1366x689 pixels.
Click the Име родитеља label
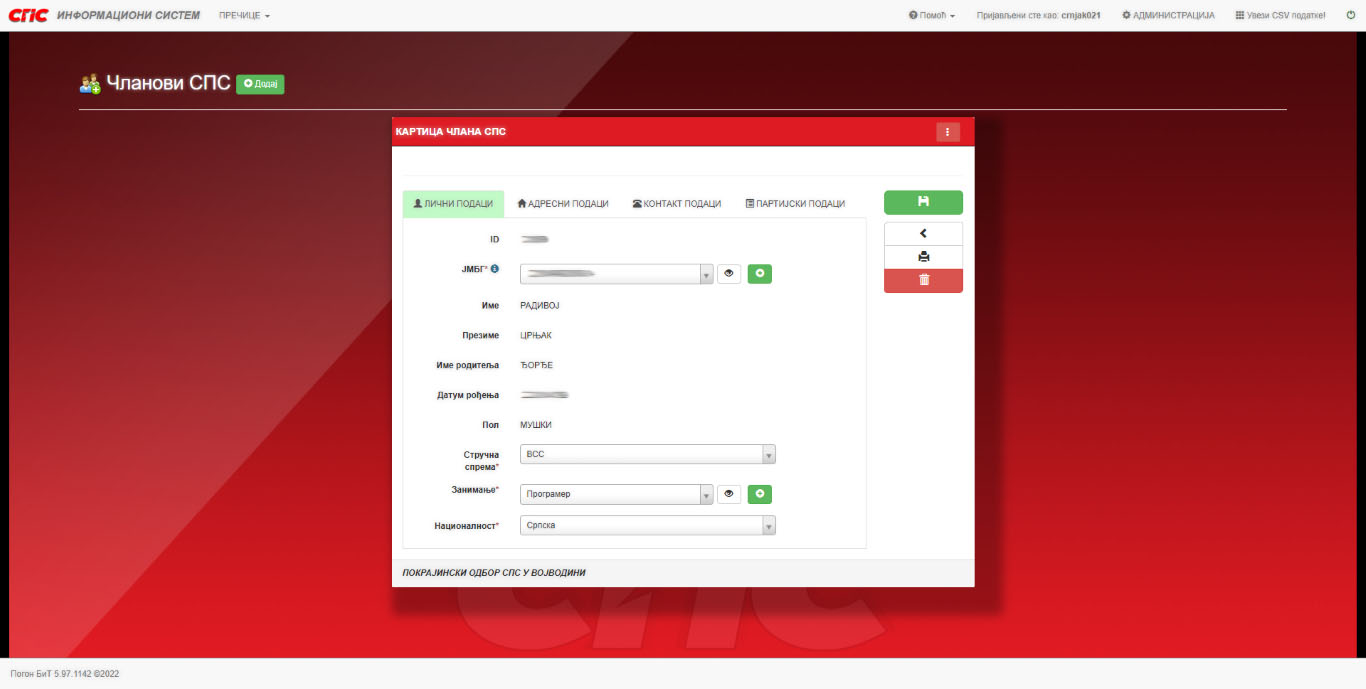[x=468, y=365]
